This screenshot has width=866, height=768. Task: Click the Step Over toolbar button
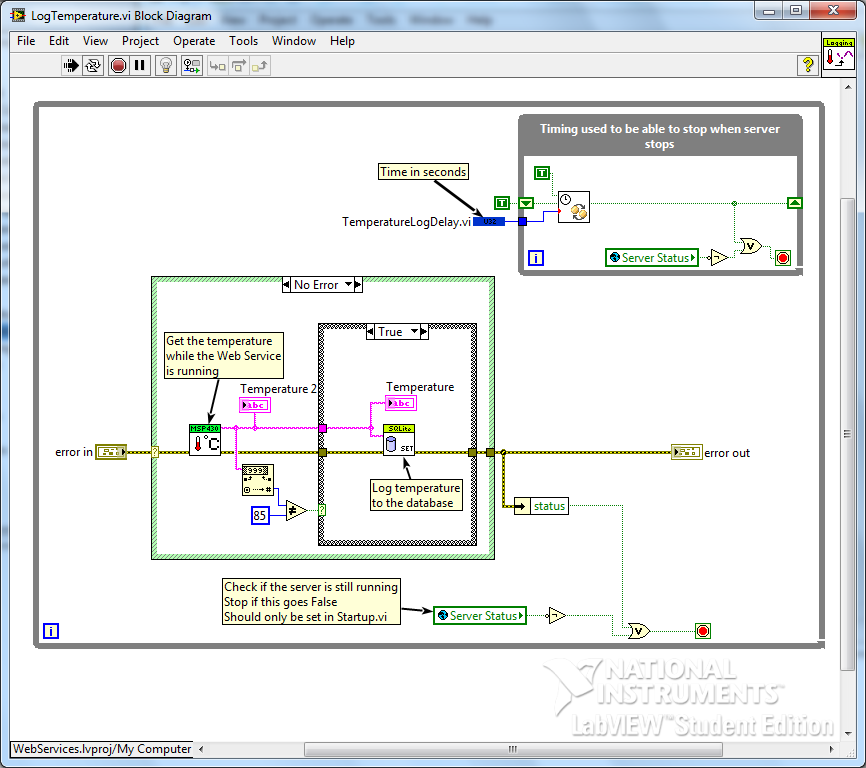[239, 66]
